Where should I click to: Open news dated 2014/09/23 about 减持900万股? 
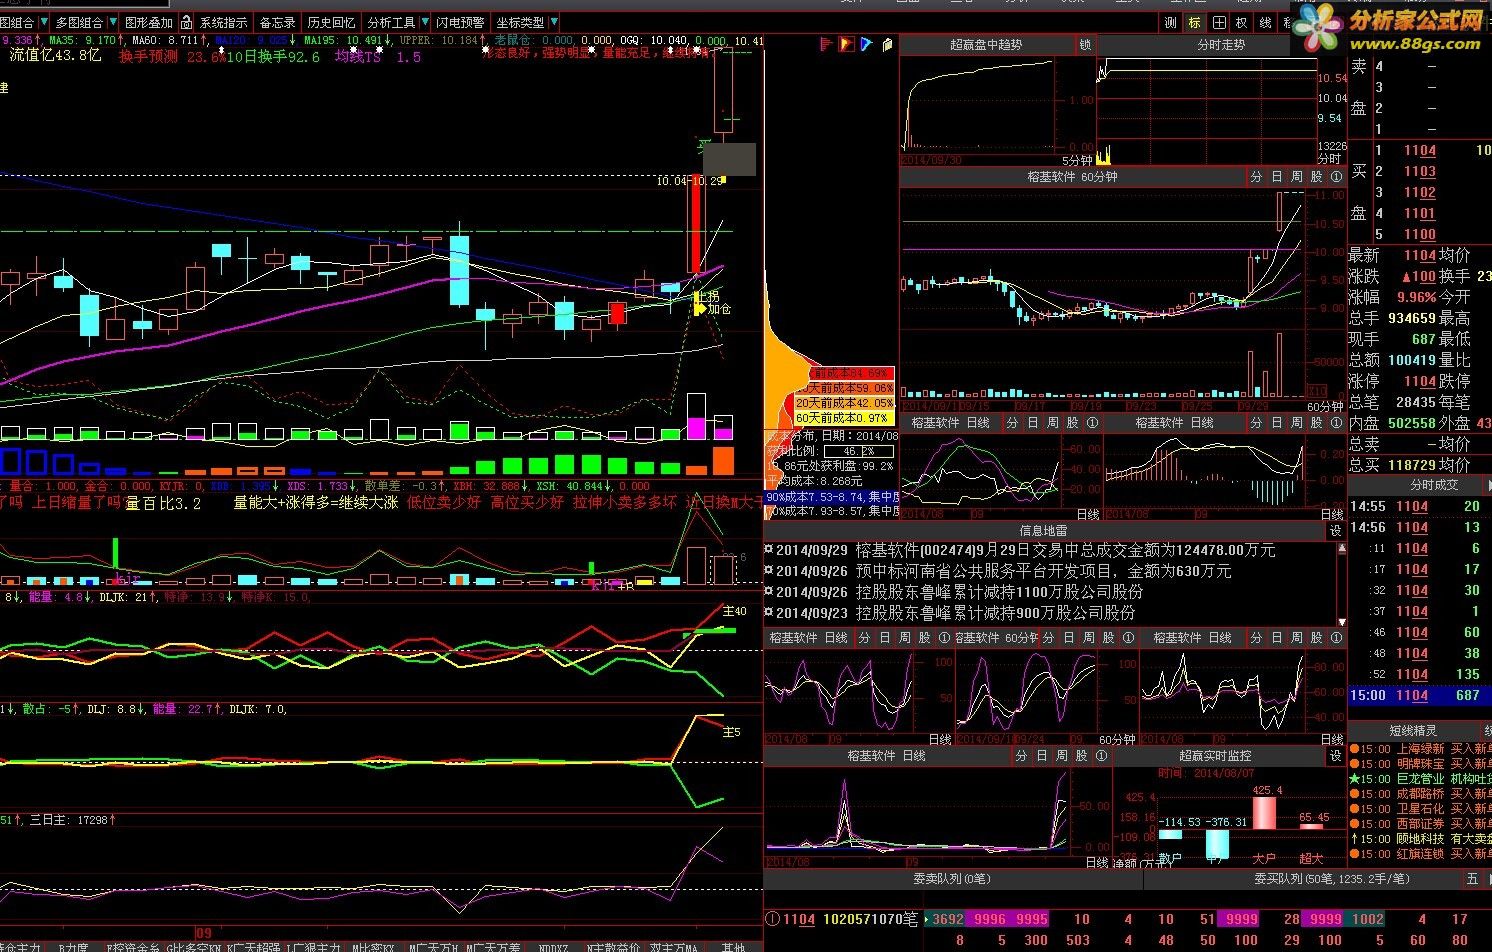pyautogui.click(x=949, y=613)
